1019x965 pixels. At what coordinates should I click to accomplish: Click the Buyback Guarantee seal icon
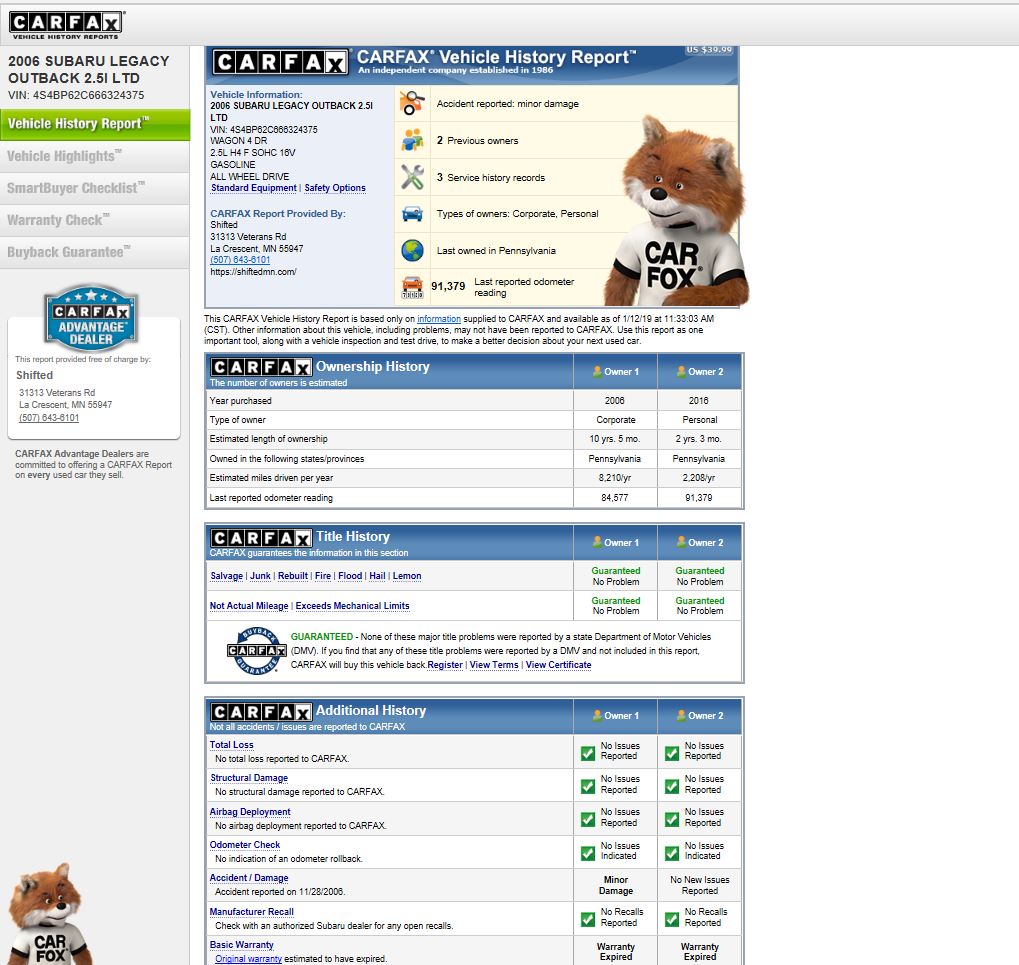point(257,650)
